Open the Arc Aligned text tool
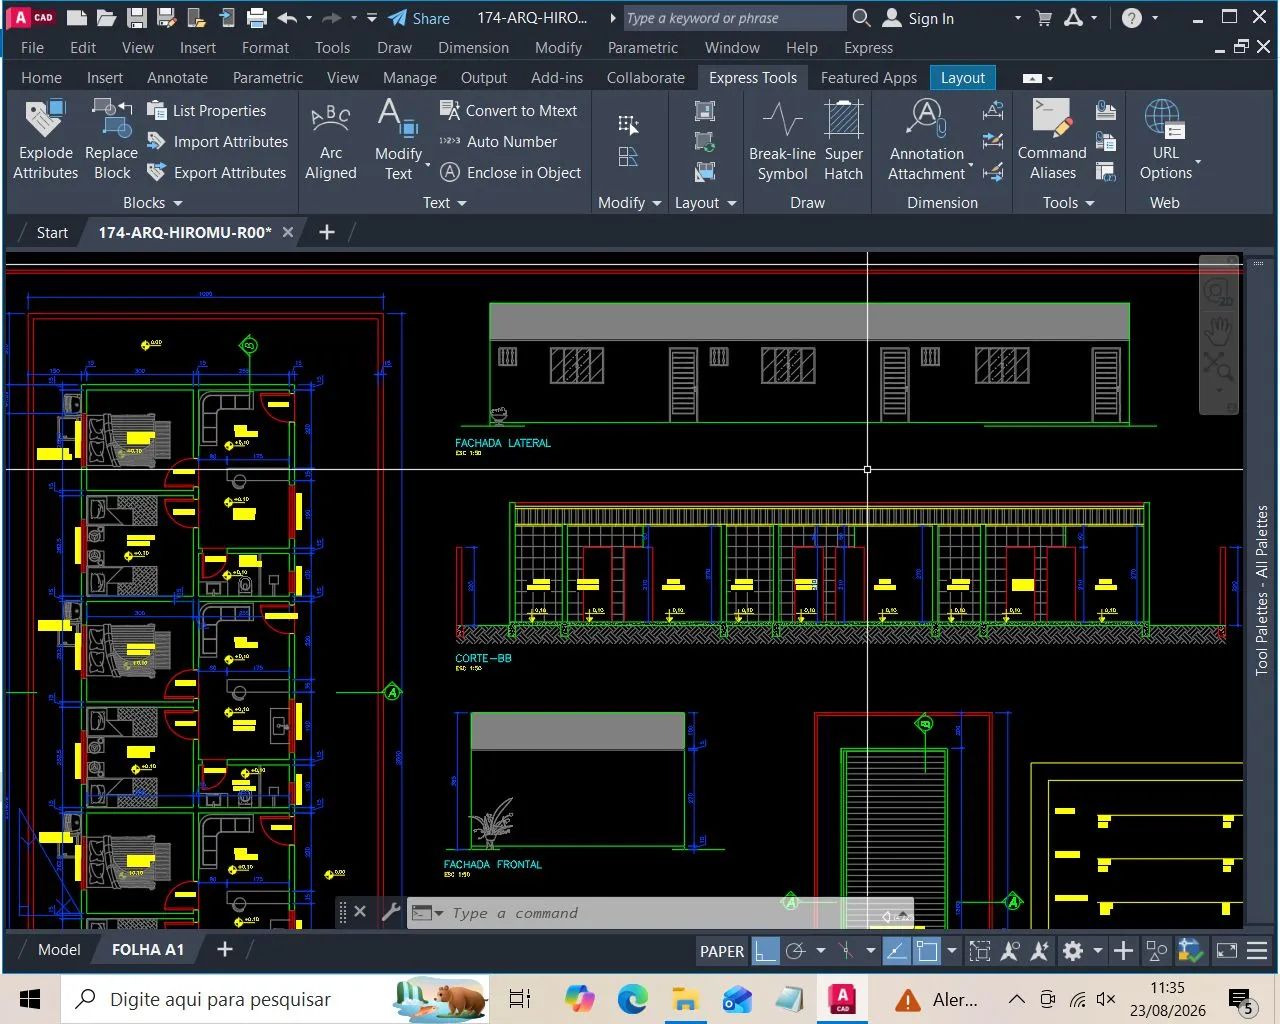This screenshot has height=1024, width=1280. coord(330,140)
